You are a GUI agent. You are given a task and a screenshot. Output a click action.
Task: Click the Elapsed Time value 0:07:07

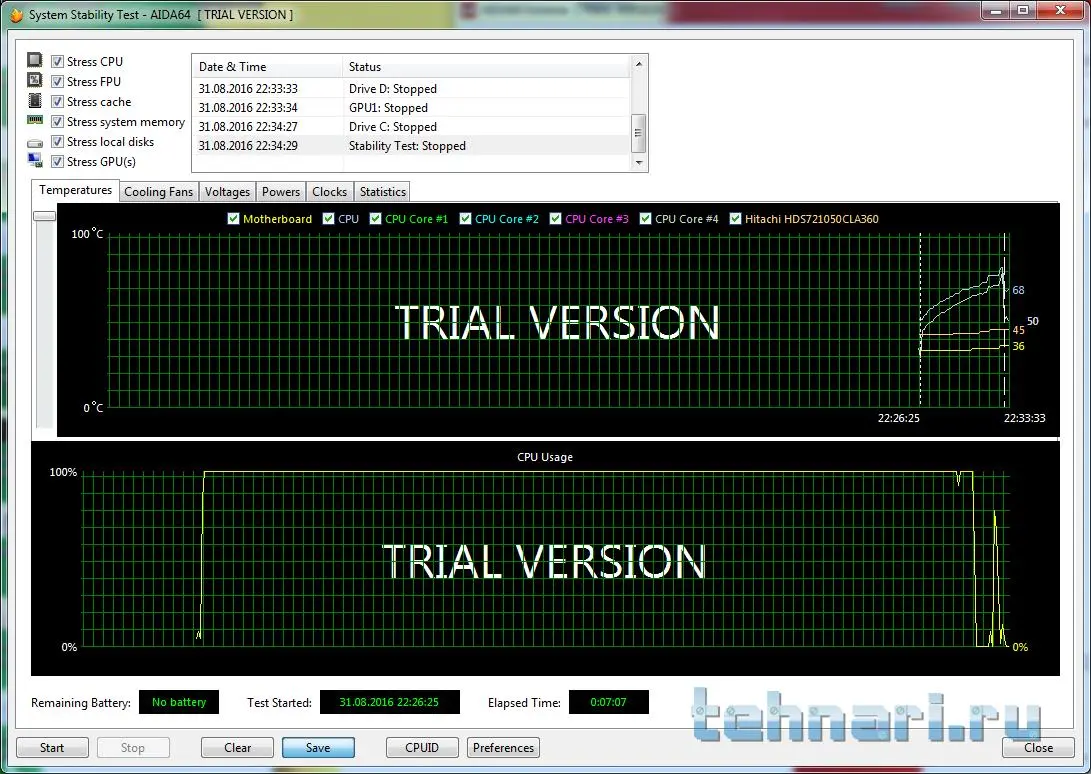609,702
